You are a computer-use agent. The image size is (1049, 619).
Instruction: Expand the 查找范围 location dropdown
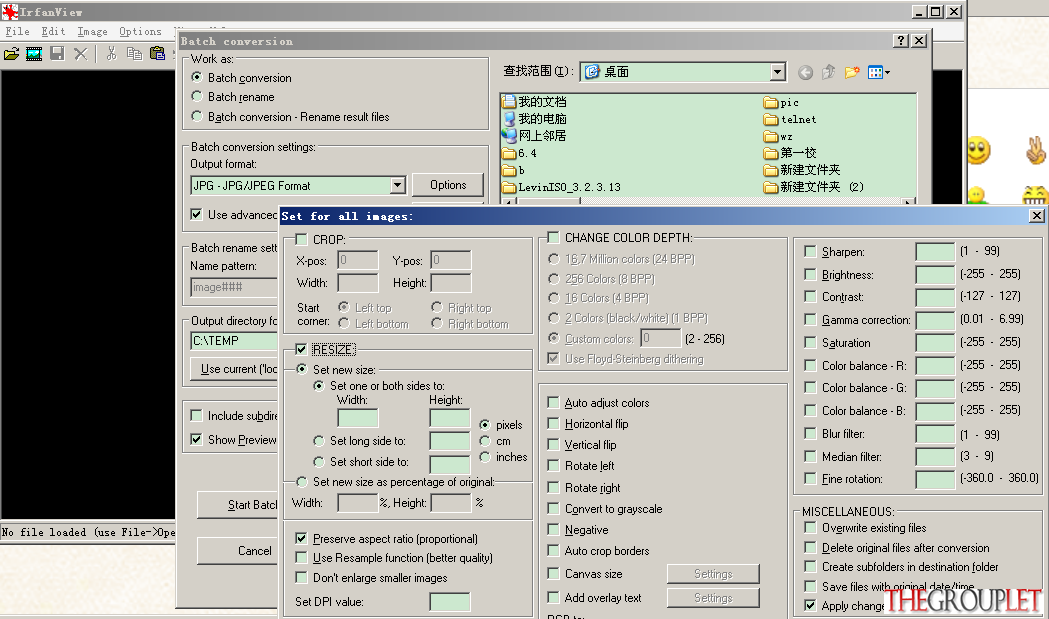coord(777,72)
